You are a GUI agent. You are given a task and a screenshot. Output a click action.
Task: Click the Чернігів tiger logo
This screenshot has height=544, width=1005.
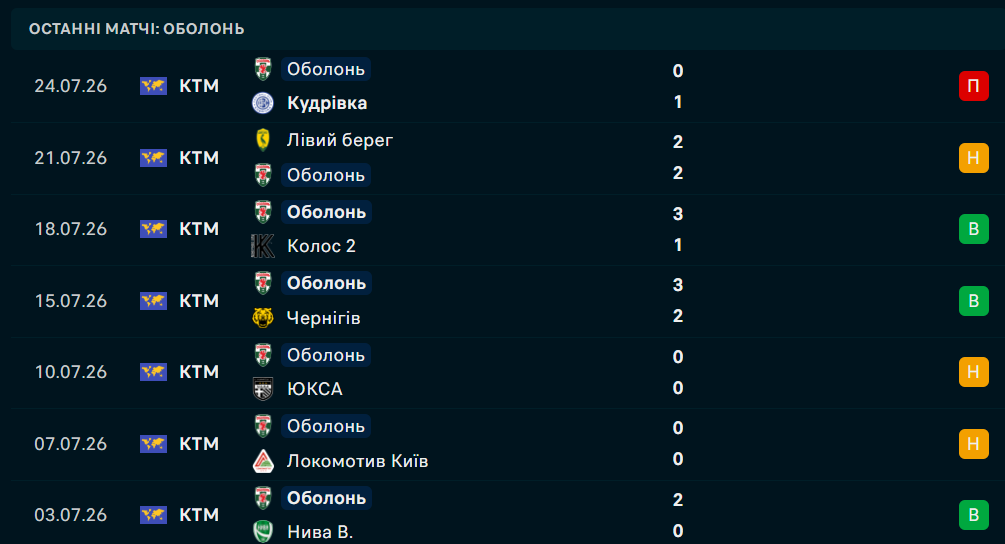263,317
